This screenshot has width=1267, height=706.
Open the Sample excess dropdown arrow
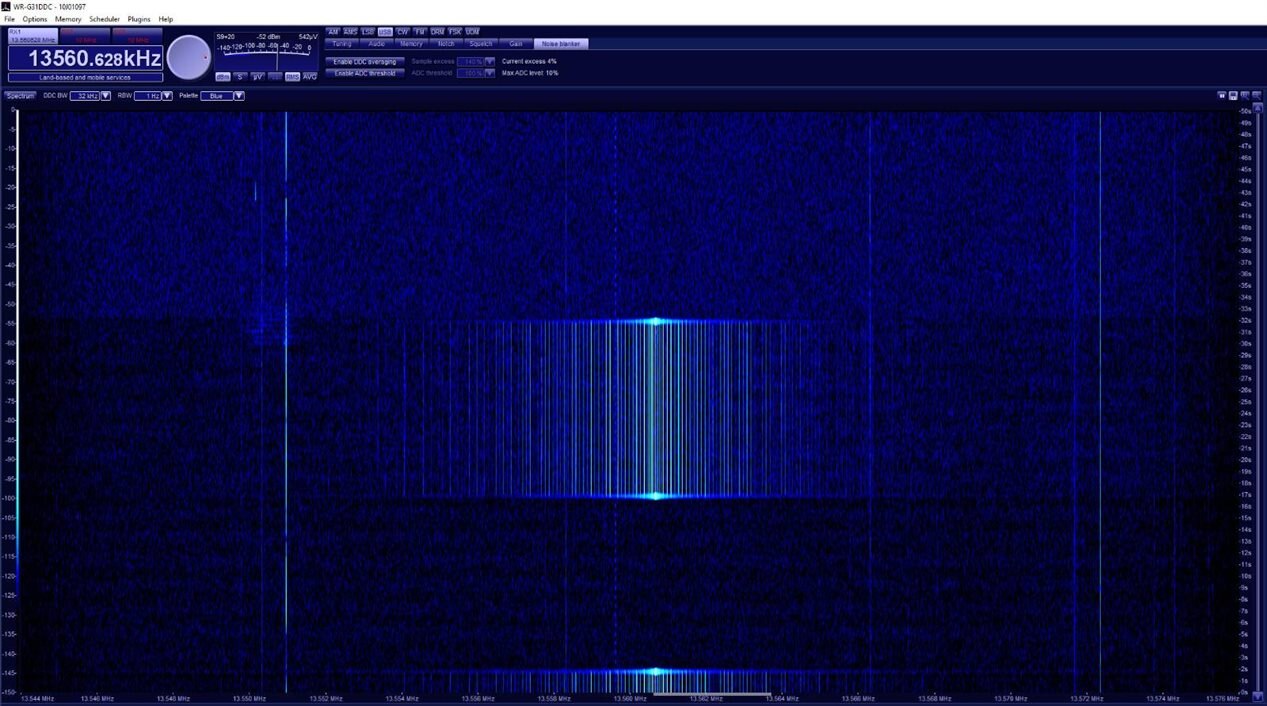point(490,62)
